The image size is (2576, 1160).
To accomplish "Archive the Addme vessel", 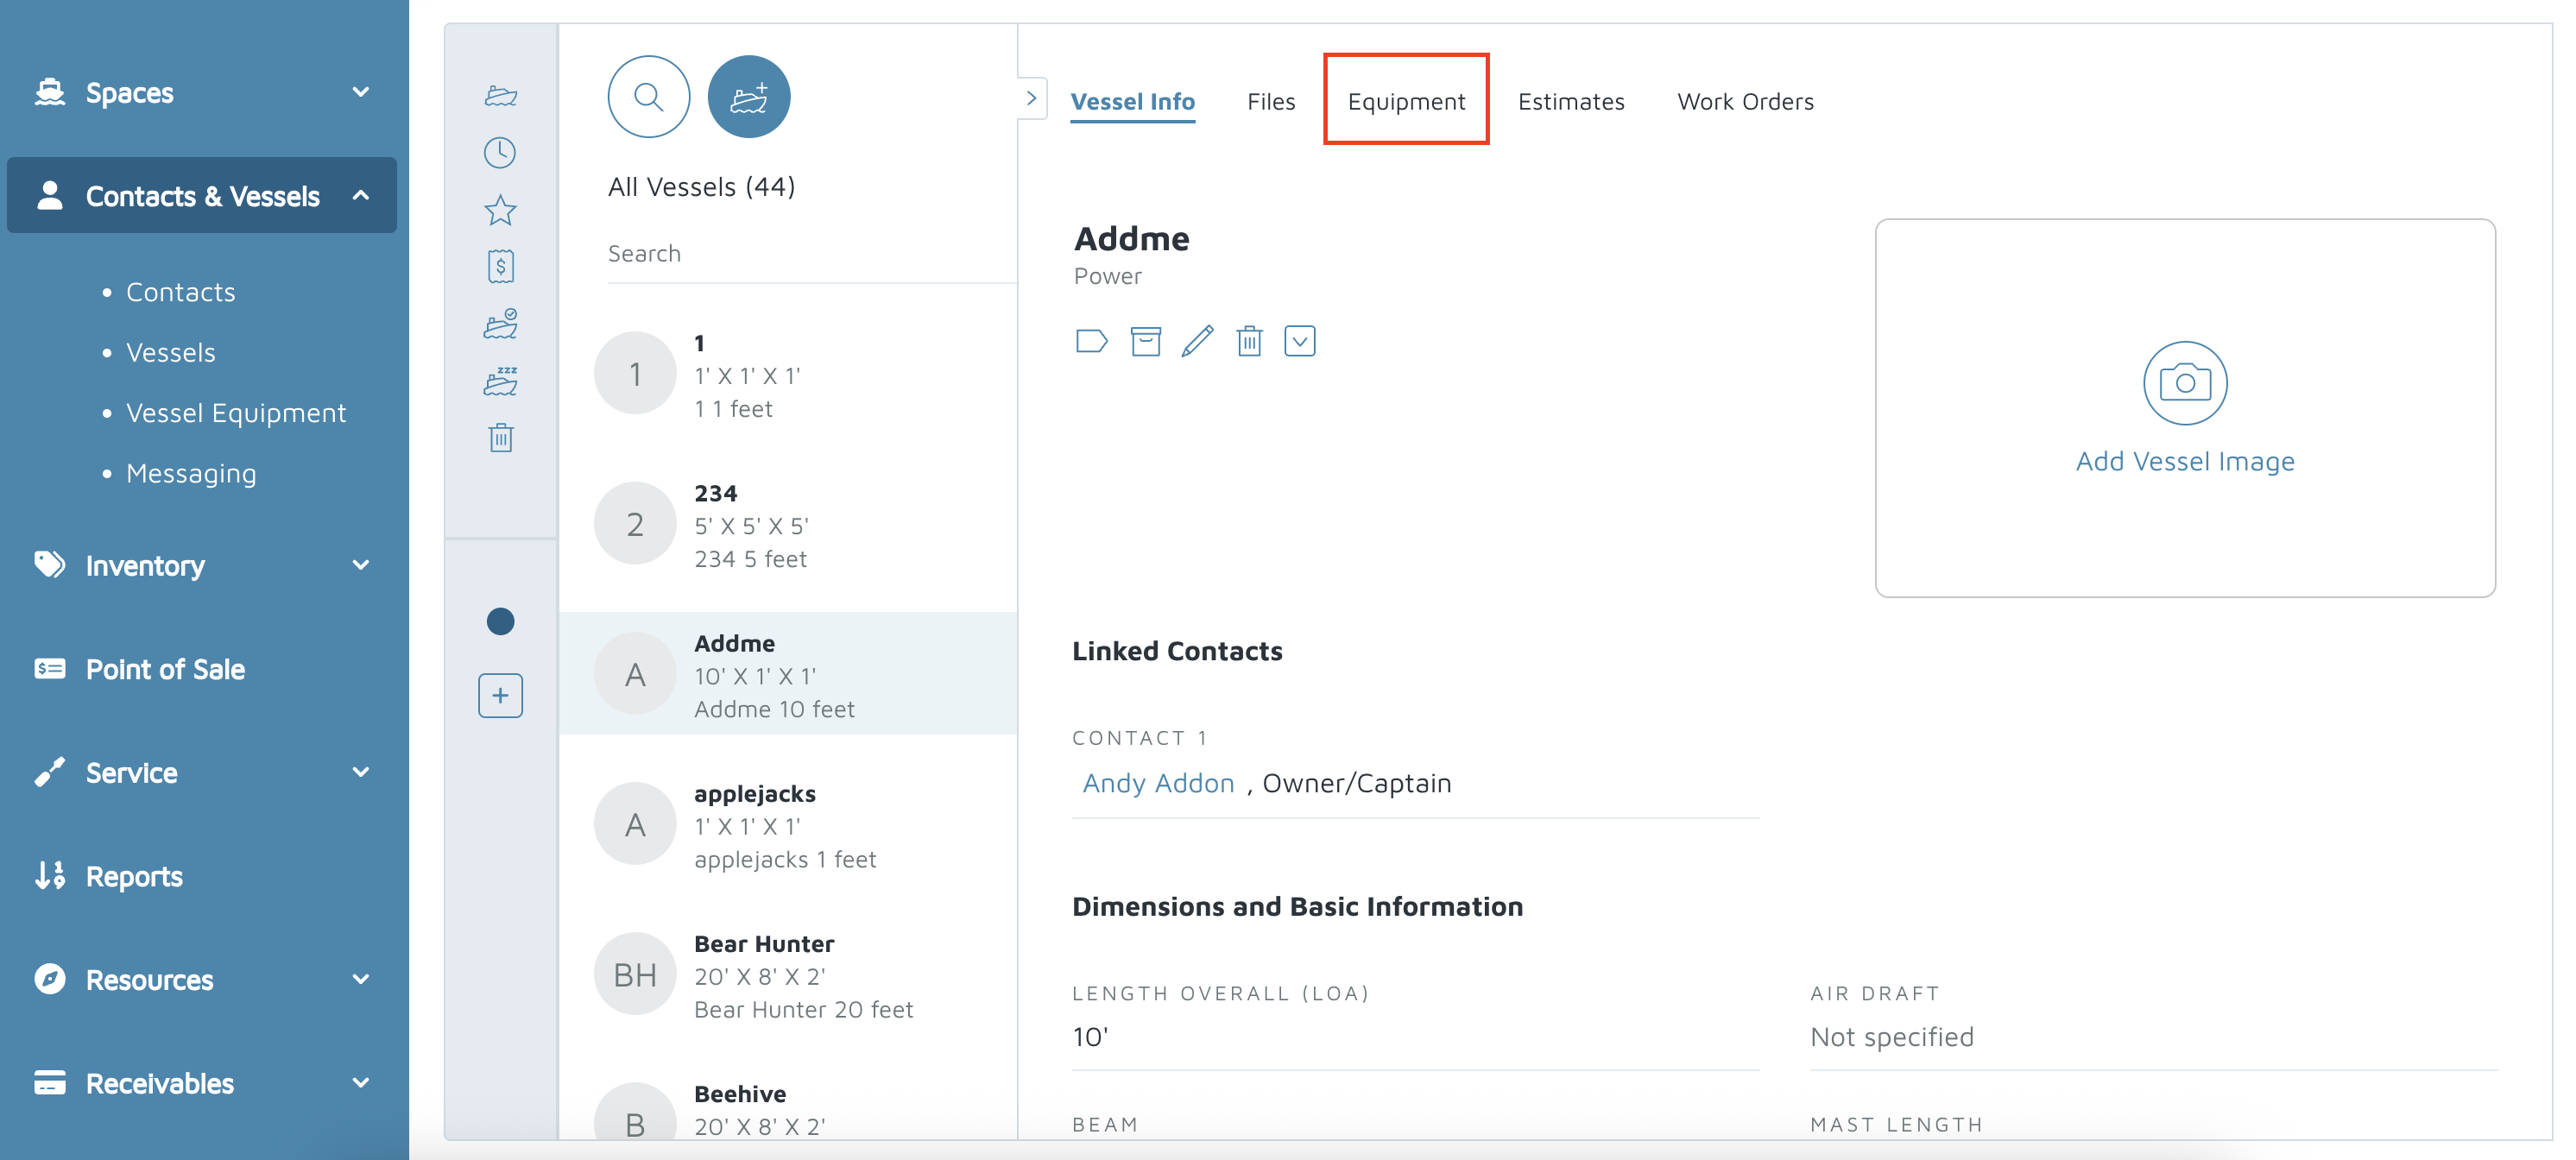I will click(x=1145, y=341).
